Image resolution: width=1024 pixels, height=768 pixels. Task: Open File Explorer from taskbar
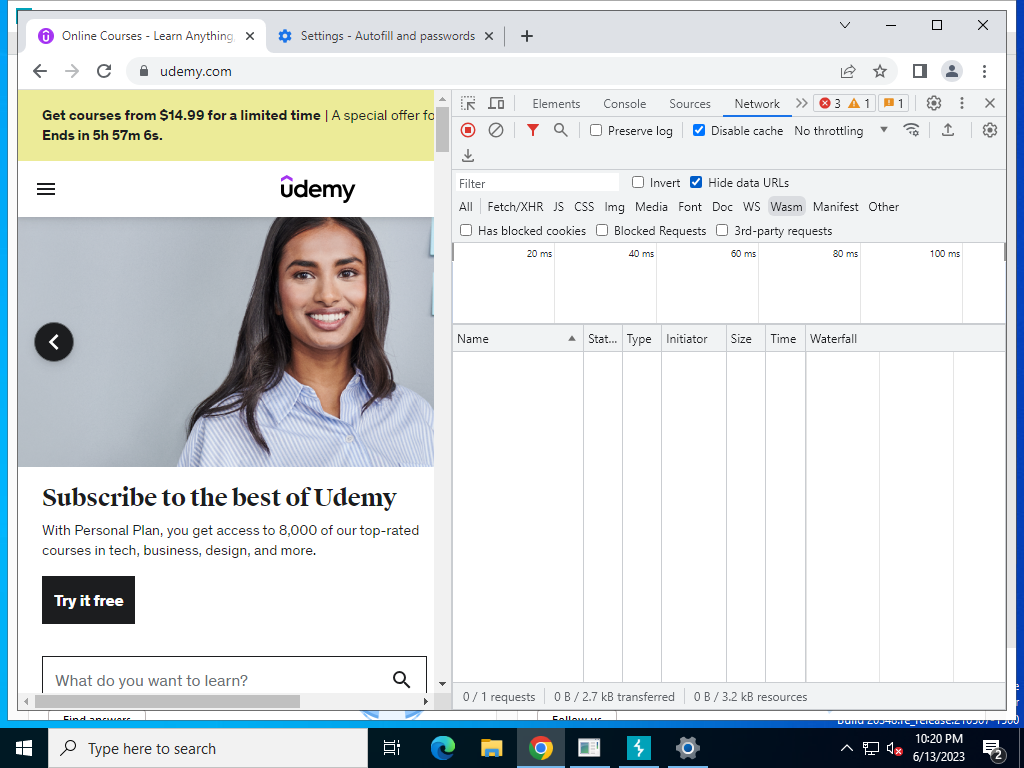click(491, 748)
